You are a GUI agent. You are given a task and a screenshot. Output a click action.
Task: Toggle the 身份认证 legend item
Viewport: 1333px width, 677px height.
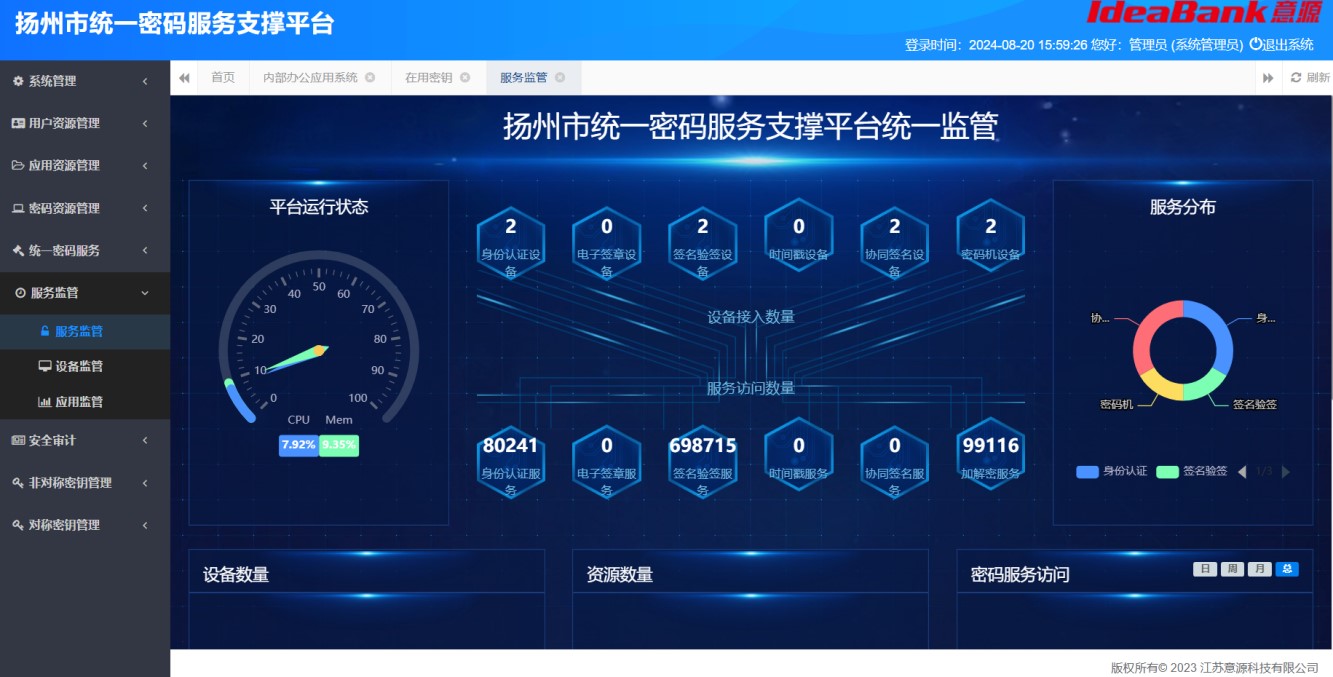1112,471
